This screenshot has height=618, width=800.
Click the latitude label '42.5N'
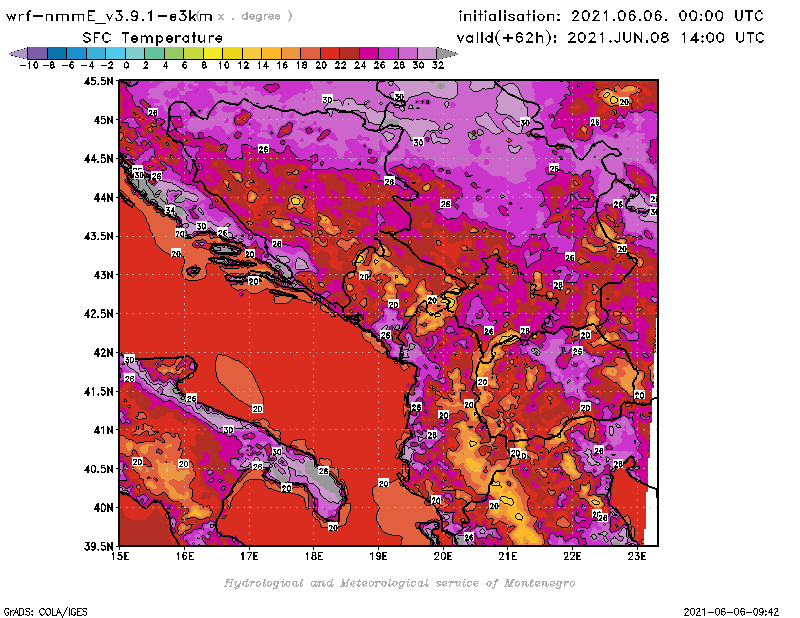pos(98,313)
